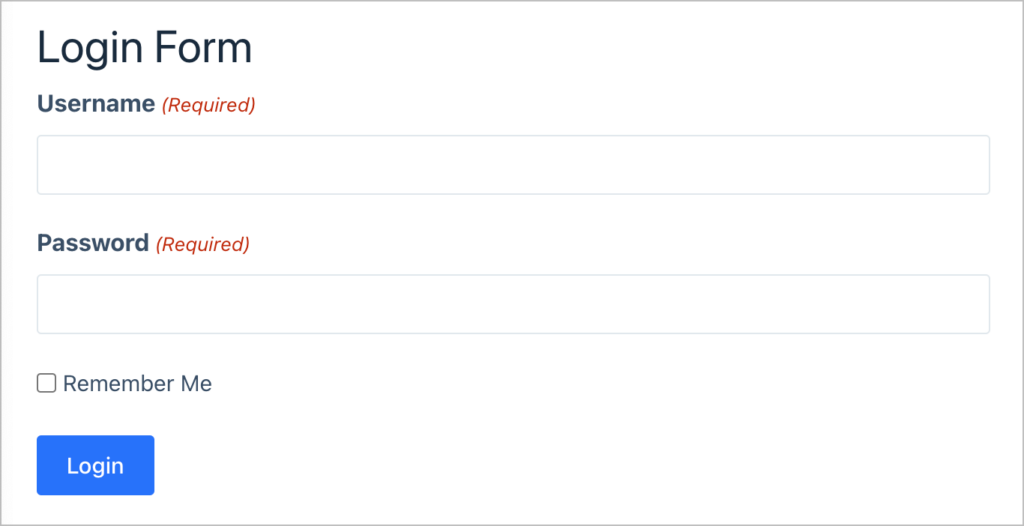Click the Username input field
The height and width of the screenshot is (526, 1024).
tap(513, 165)
